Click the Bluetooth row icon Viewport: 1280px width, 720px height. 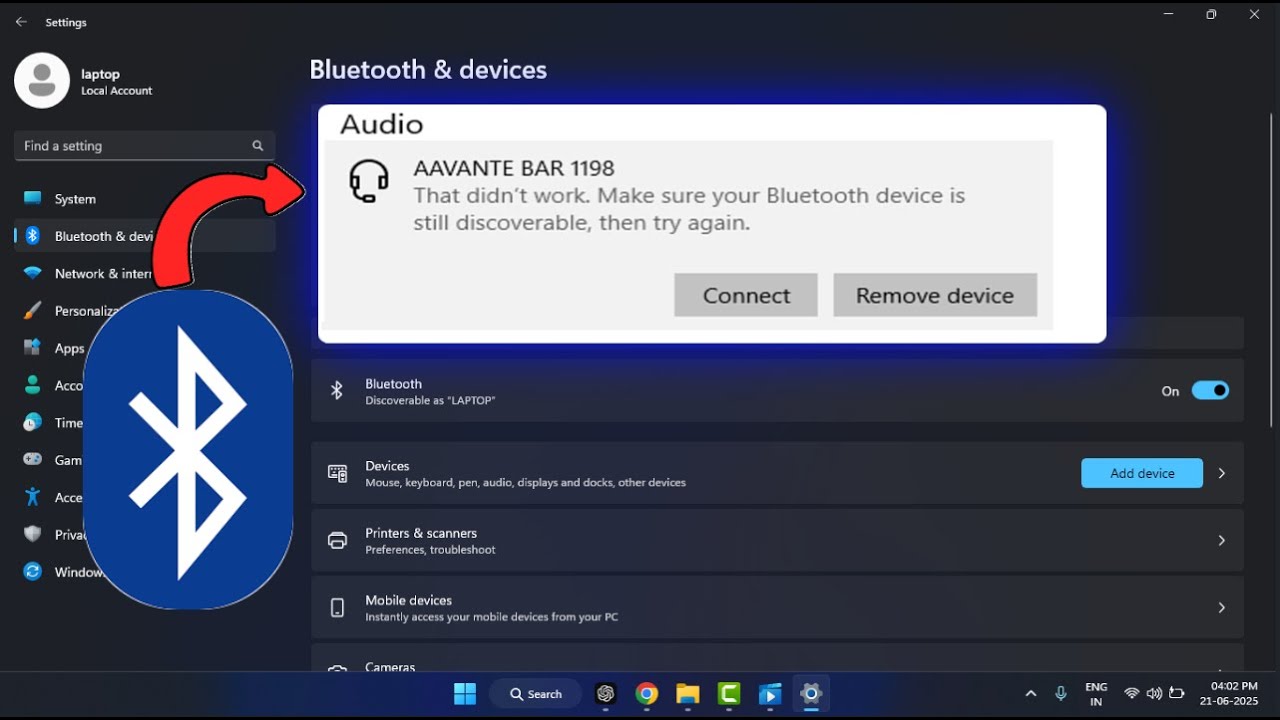(337, 391)
